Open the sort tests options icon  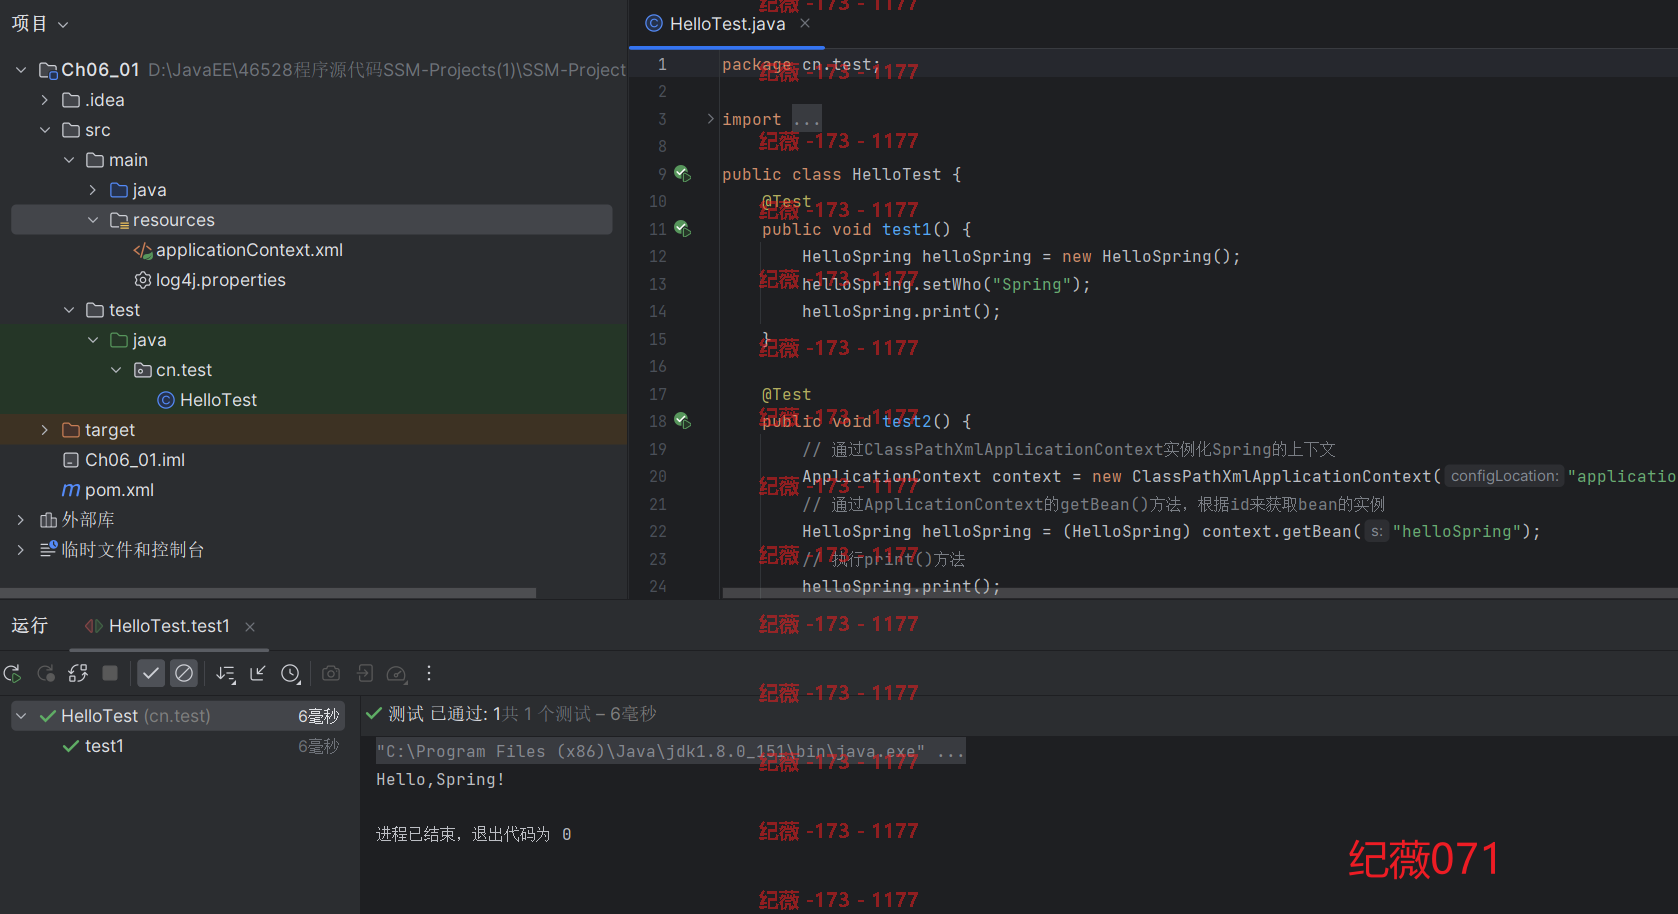(x=226, y=674)
